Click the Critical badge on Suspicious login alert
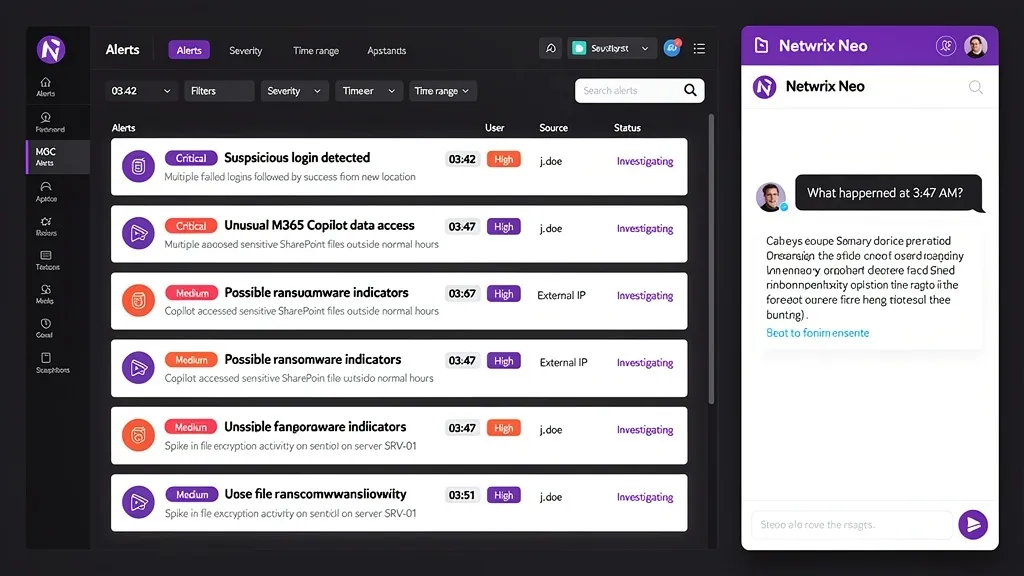The image size is (1024, 576). (x=191, y=158)
